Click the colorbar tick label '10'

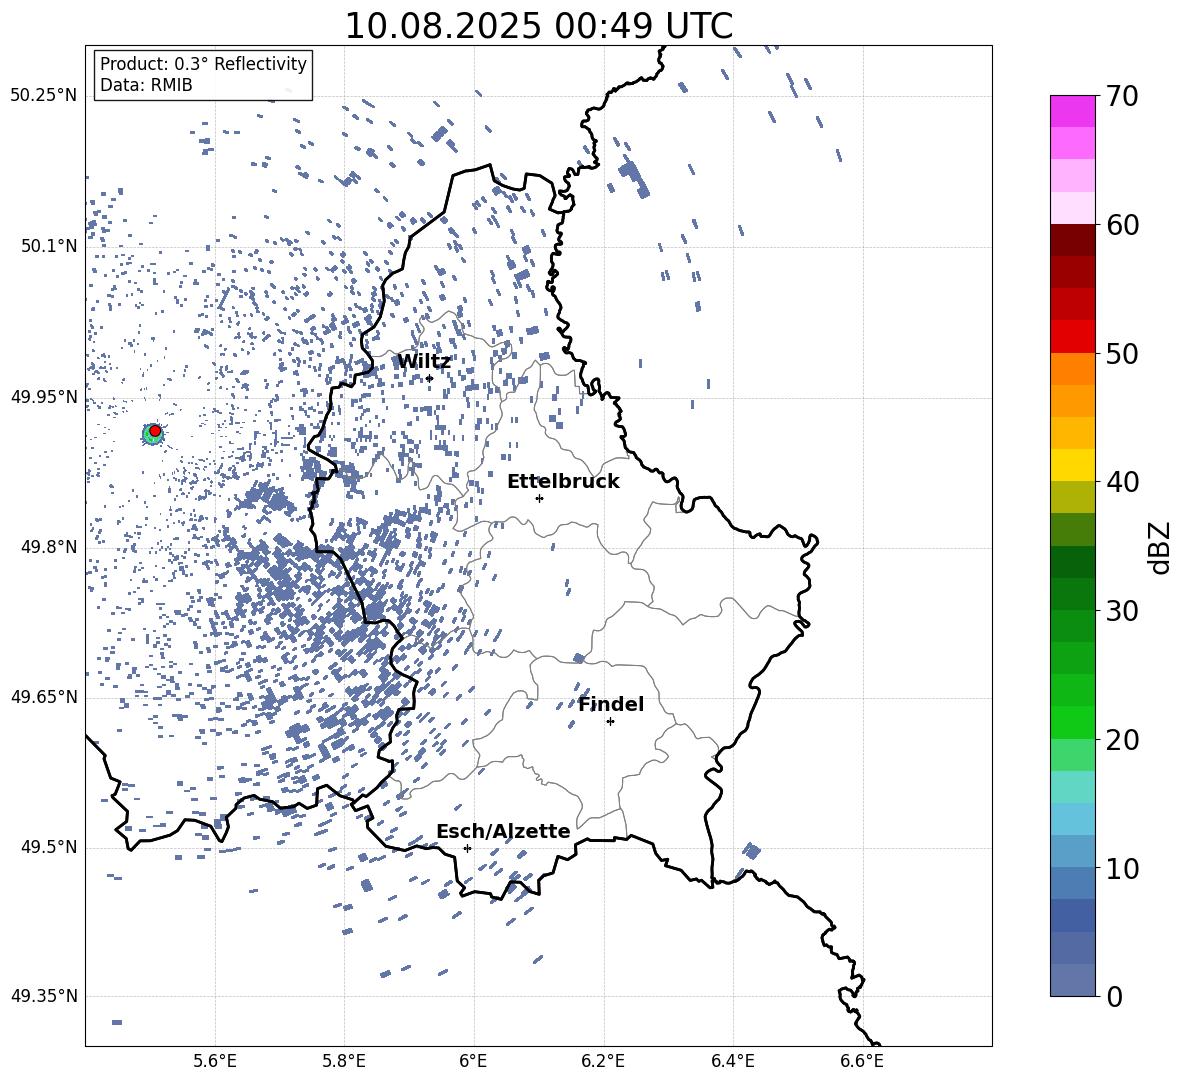coord(1122,869)
